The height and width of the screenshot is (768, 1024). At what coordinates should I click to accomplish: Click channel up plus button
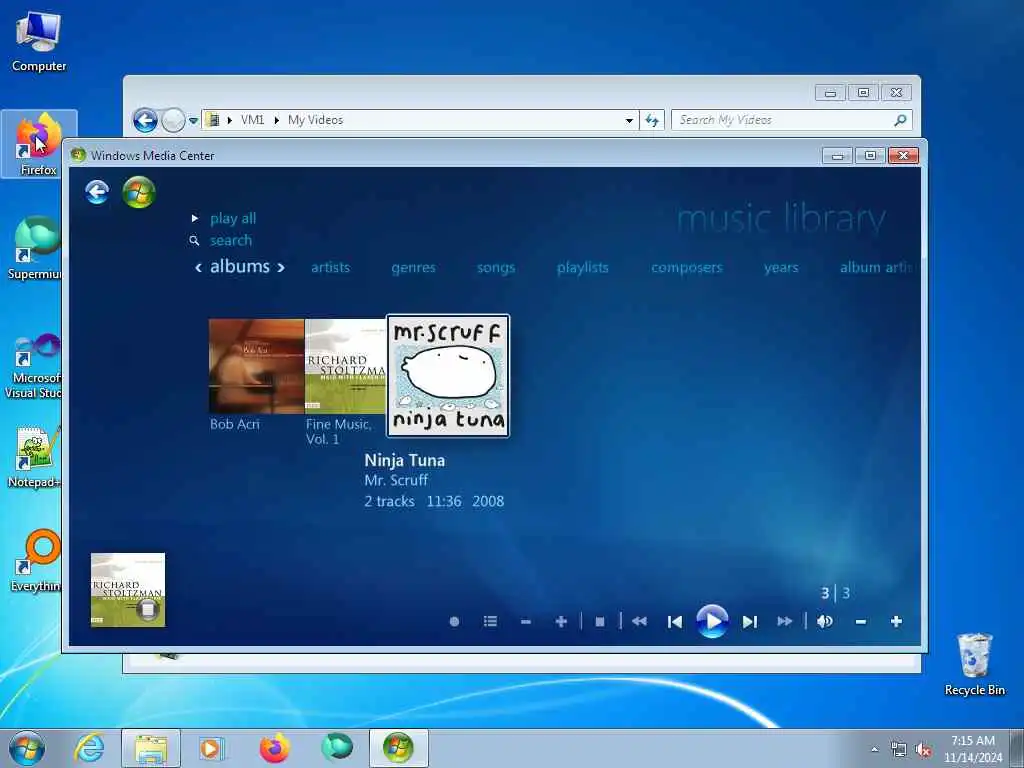[x=561, y=622]
